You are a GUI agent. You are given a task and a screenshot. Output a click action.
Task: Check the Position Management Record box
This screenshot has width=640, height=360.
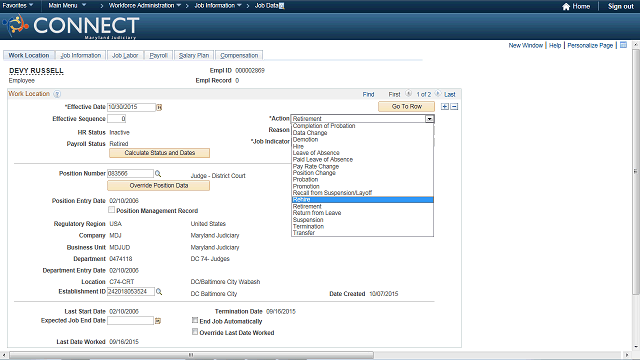tap(111, 210)
